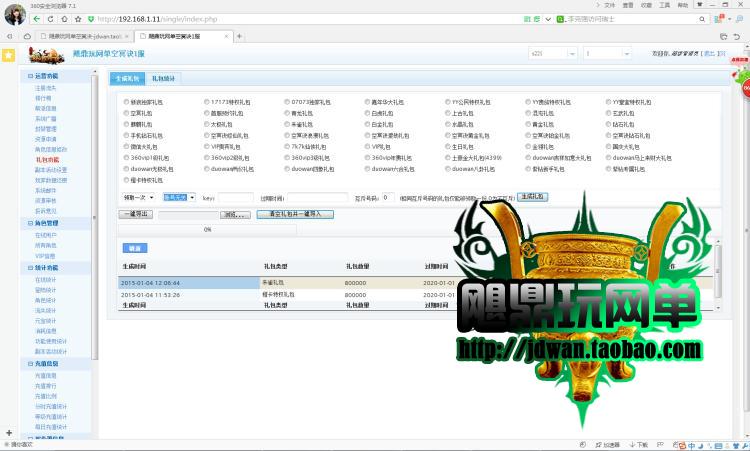Click the search magnifier in the search box
This screenshot has width=750, height=451.
pos(702,19)
